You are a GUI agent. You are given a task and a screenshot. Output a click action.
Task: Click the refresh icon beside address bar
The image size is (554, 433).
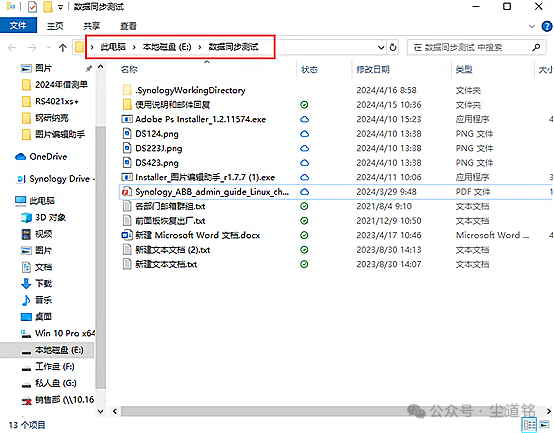coord(393,47)
